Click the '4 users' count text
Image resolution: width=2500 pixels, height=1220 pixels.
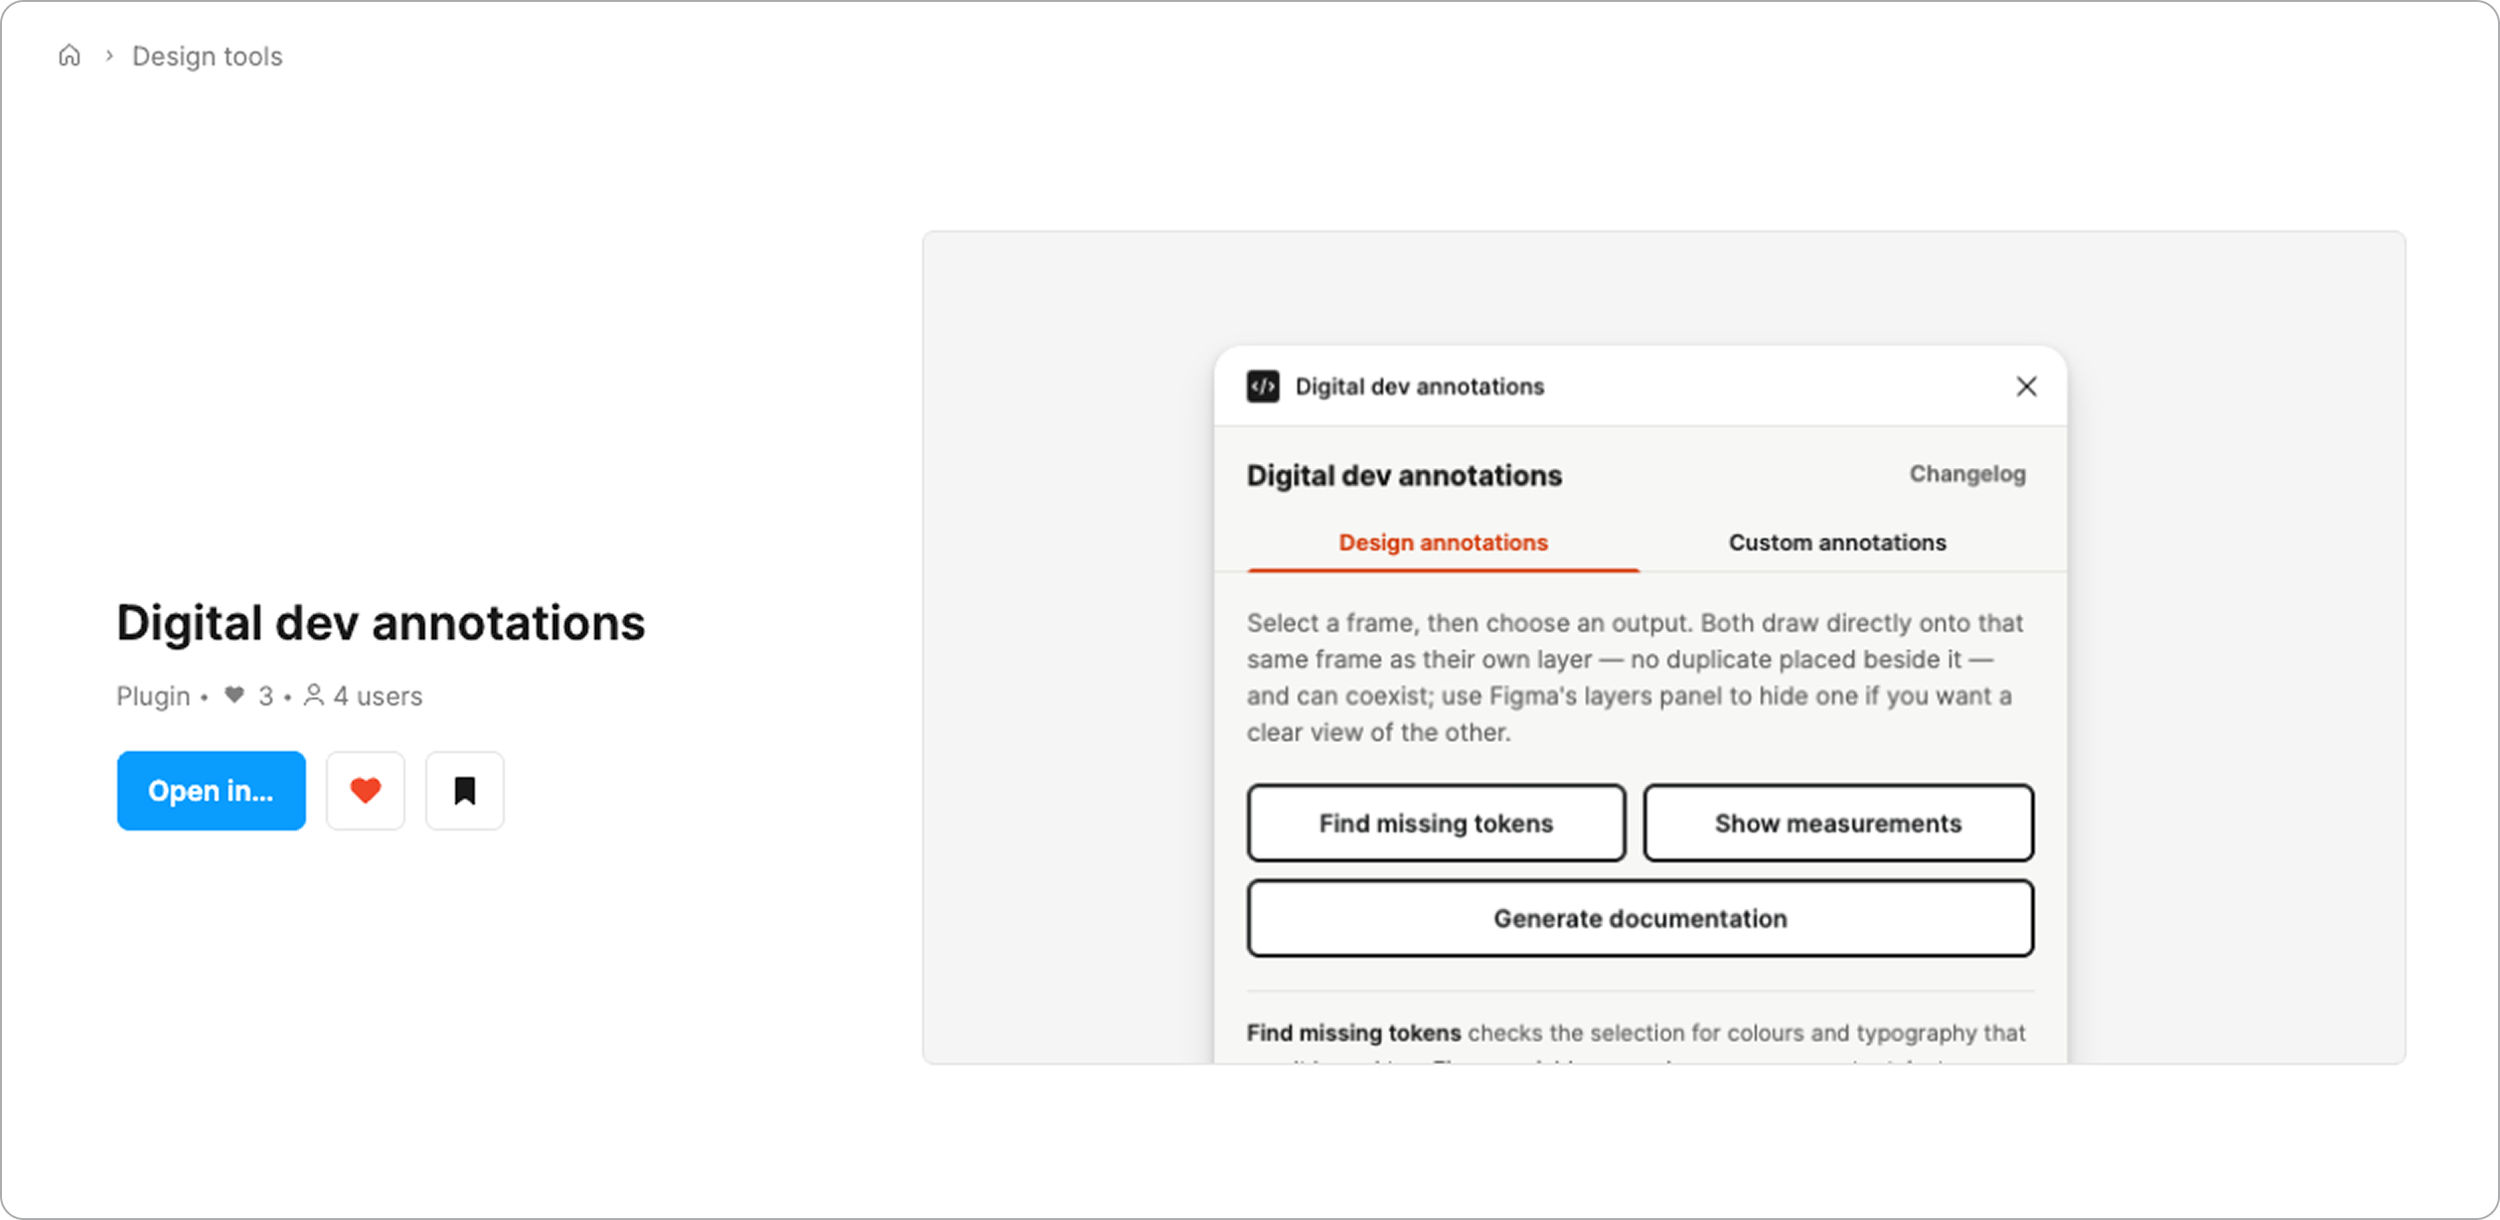[378, 696]
